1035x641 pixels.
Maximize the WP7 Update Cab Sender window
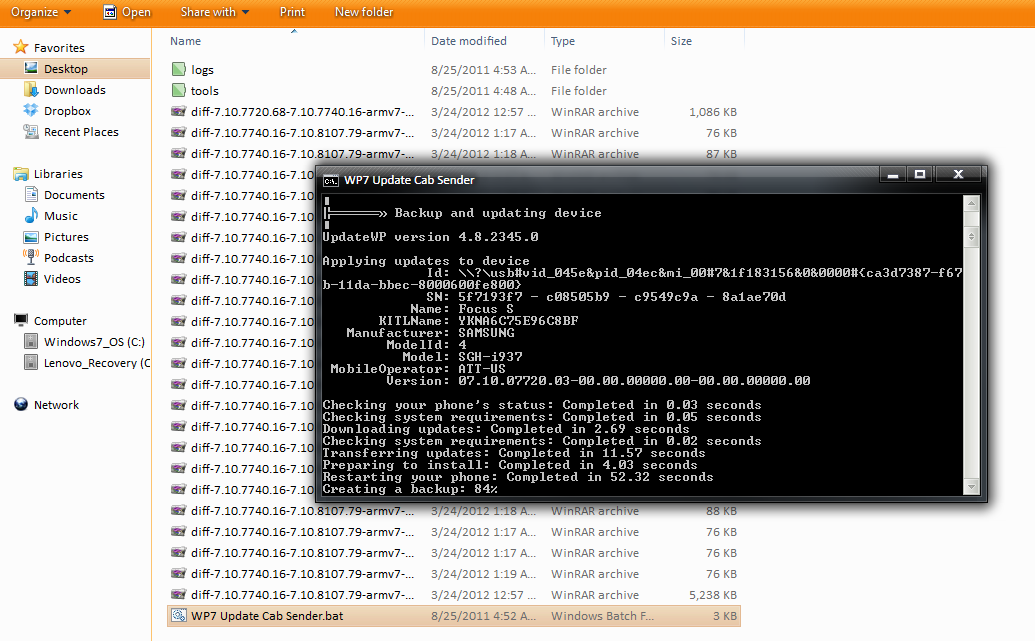(x=919, y=175)
